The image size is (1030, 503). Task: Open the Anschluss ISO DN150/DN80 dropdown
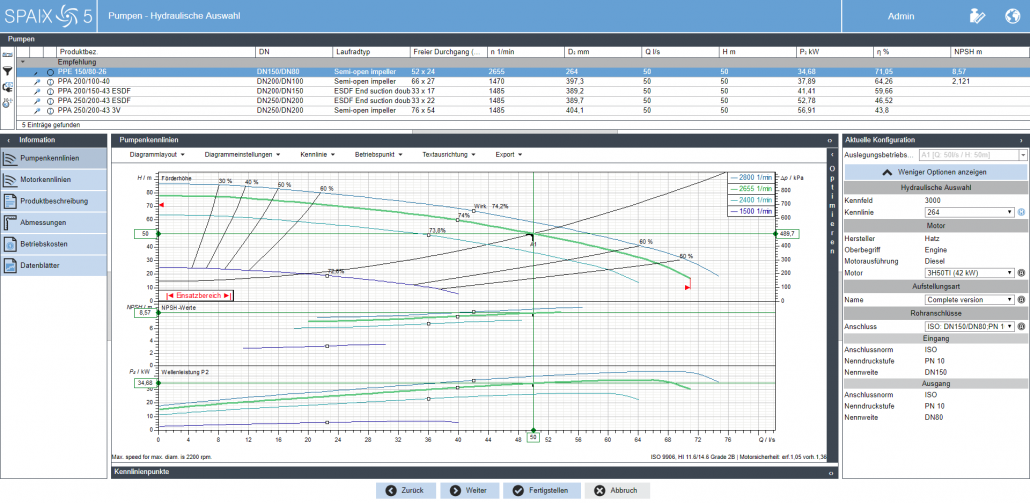pyautogui.click(x=970, y=326)
